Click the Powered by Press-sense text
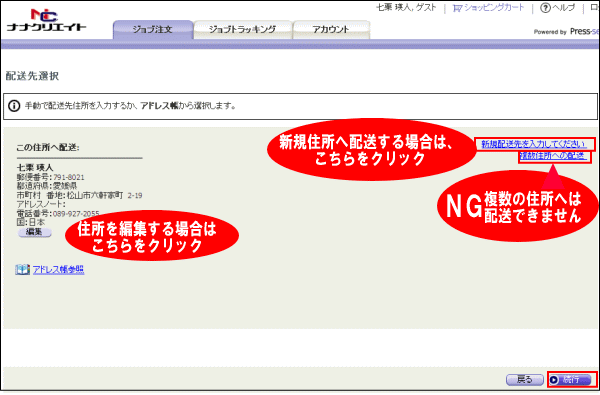600x395 pixels. [x=566, y=32]
